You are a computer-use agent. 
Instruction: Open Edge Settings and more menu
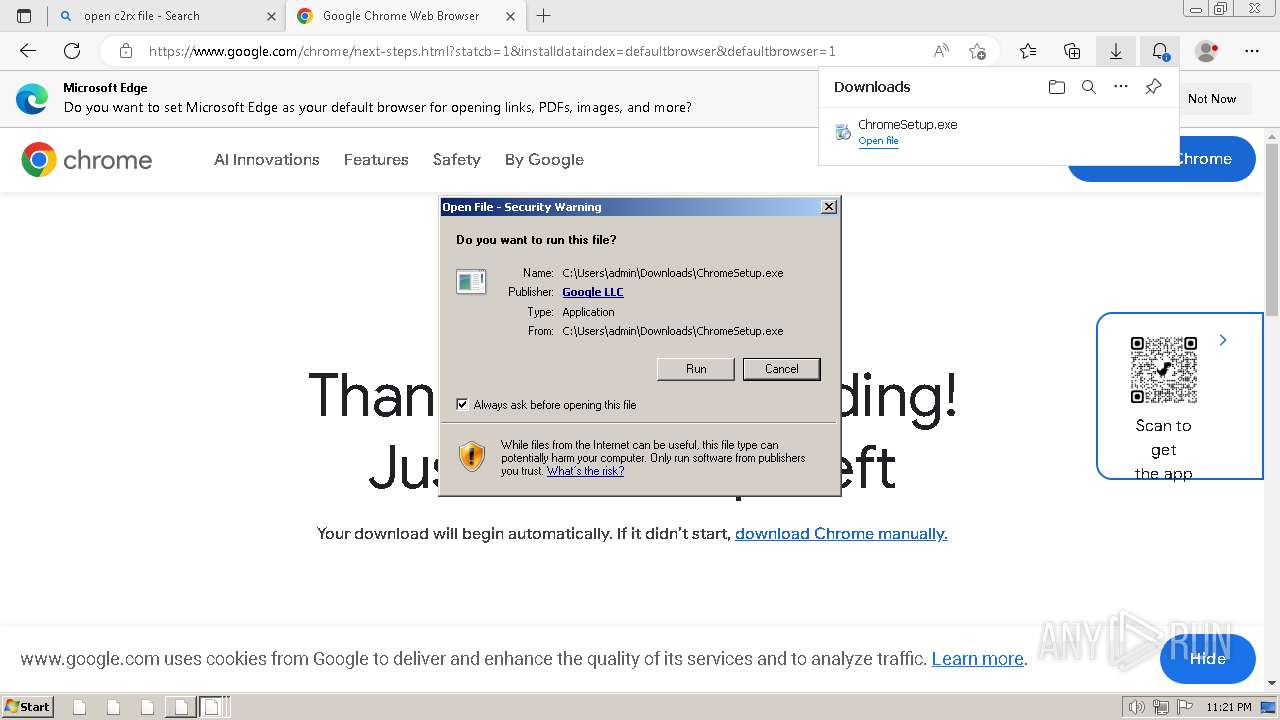click(x=1252, y=51)
